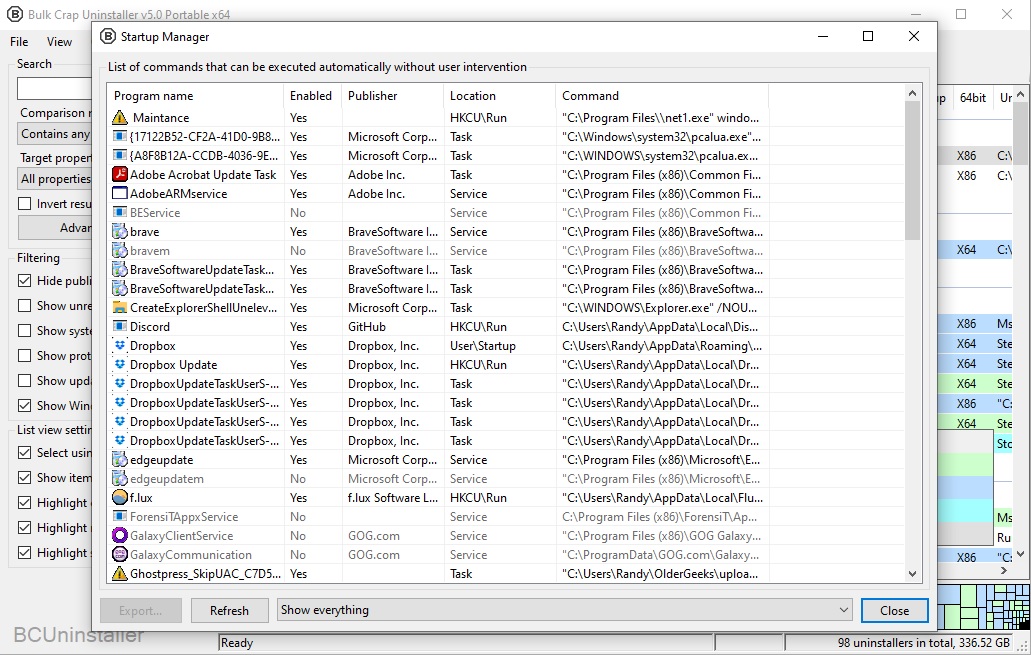Viewport: 1031px width, 655px height.
Task: Click the Refresh button
Action: click(x=229, y=610)
